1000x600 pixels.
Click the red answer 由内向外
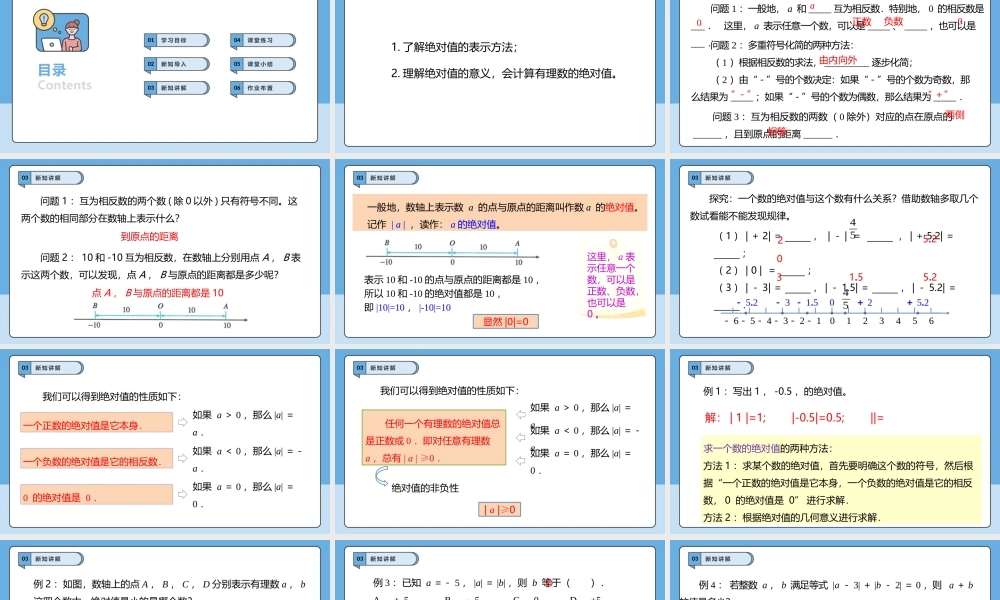(x=838, y=60)
